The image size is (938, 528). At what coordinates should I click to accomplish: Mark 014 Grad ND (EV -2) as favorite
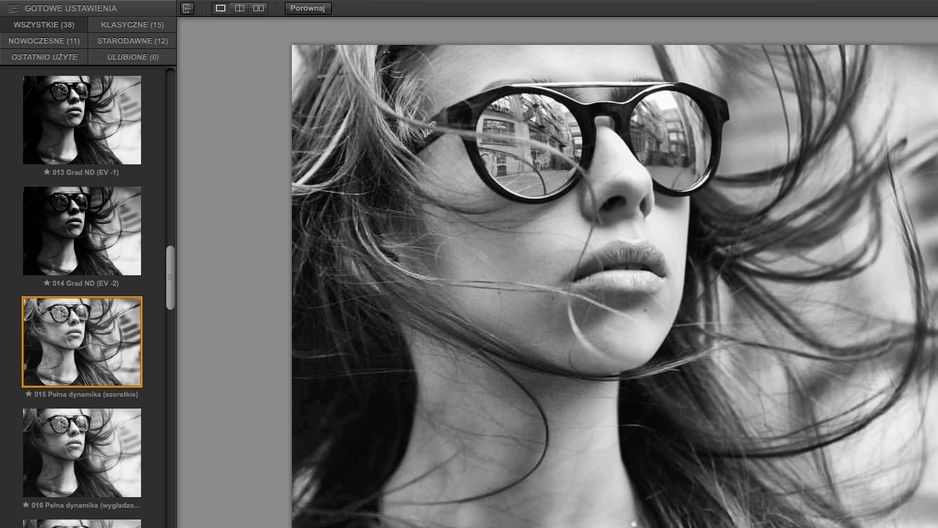[x=47, y=283]
